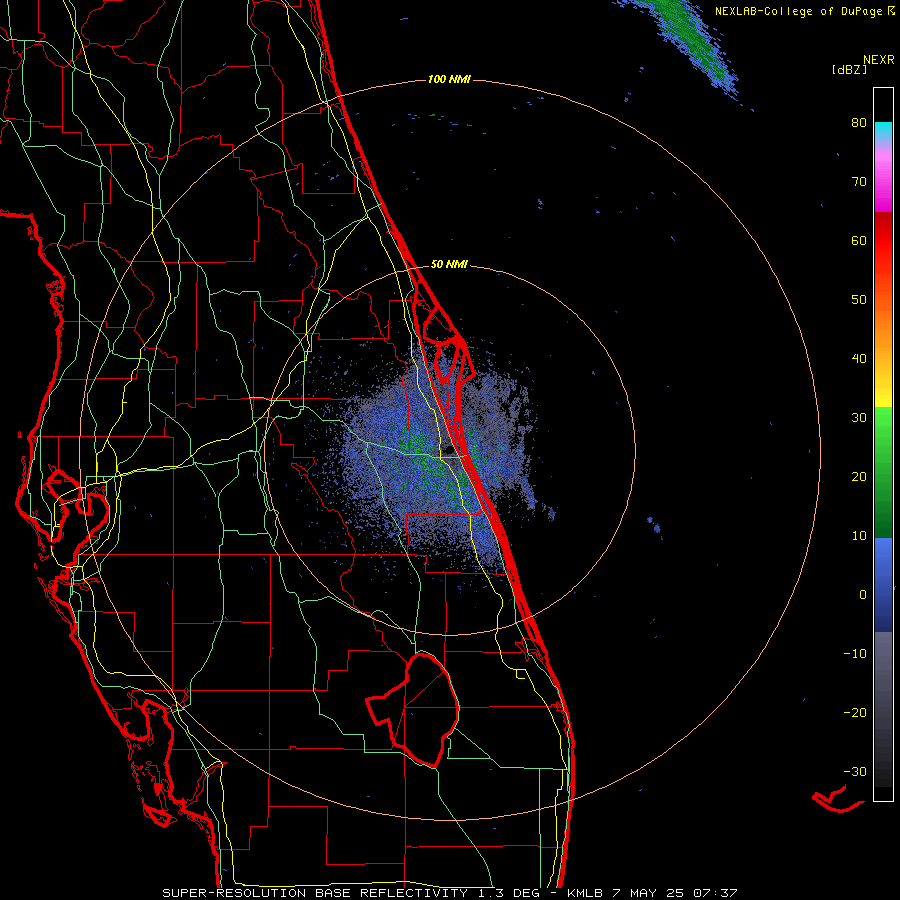Image resolution: width=900 pixels, height=900 pixels.
Task: Click the 50 value on the dBZ scale
Action: pos(859,300)
